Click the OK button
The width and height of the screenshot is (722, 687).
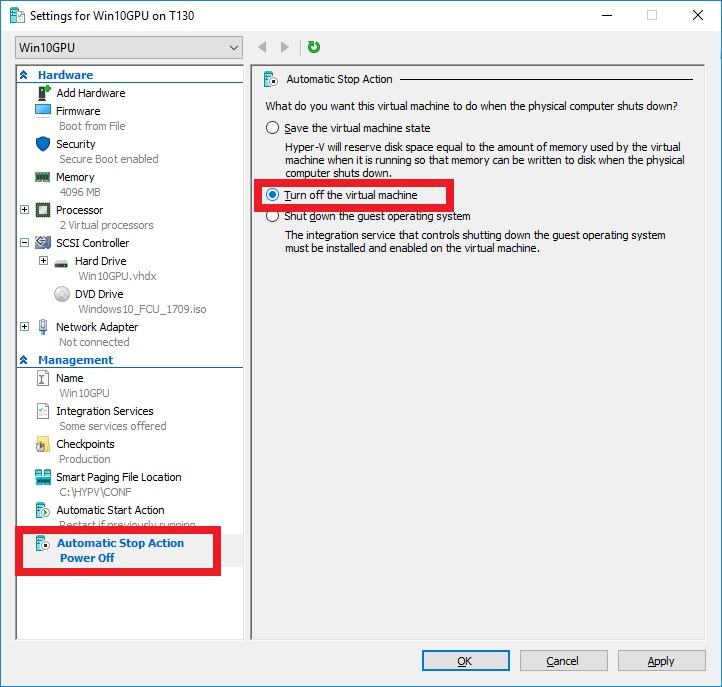pyautogui.click(x=466, y=661)
